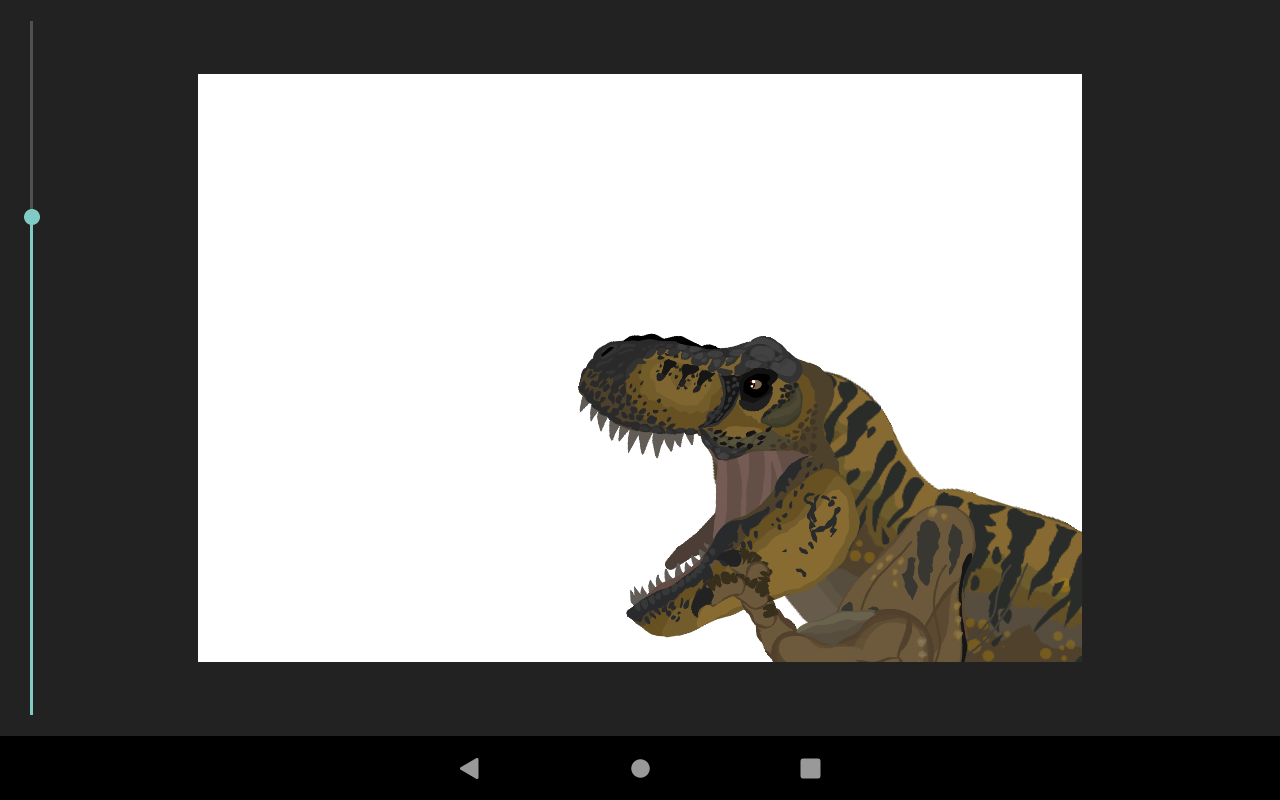Image resolution: width=1280 pixels, height=800 pixels.
Task: Tap the Android home circle button
Action: [640, 768]
